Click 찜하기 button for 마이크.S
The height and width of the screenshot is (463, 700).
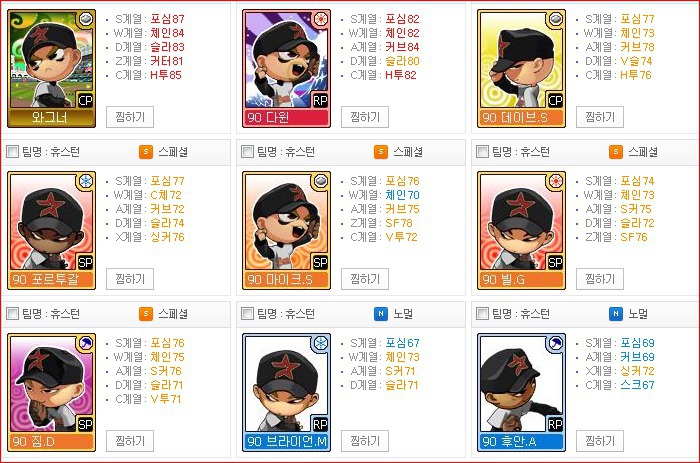pos(365,279)
